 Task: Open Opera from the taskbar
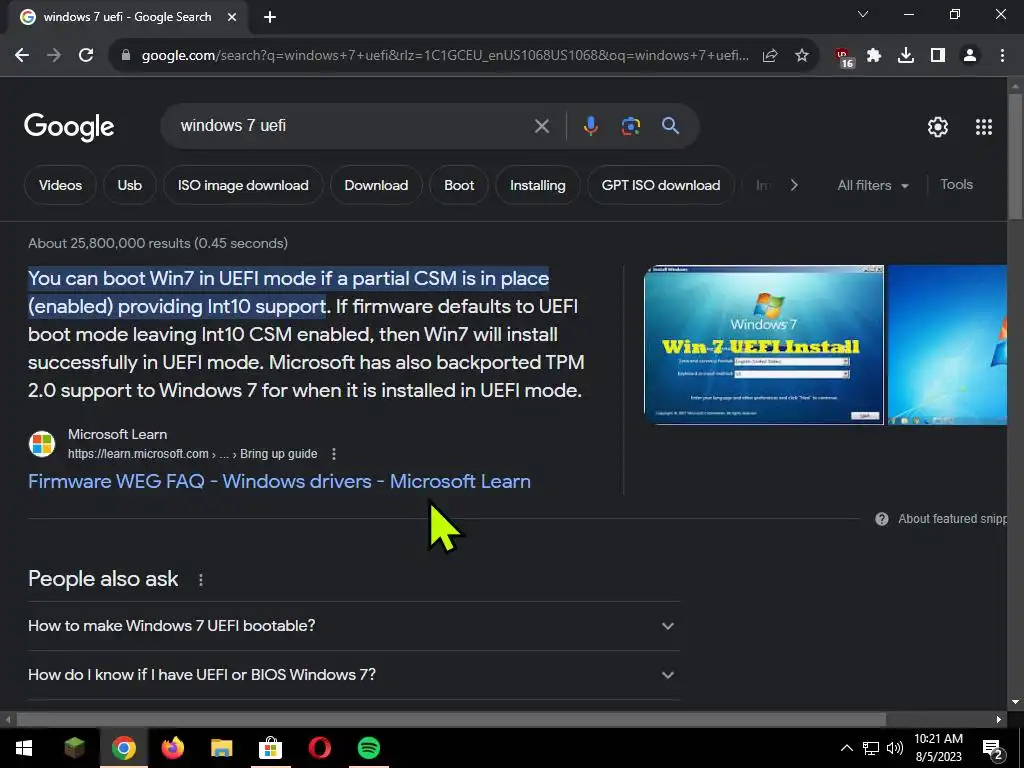tap(319, 748)
